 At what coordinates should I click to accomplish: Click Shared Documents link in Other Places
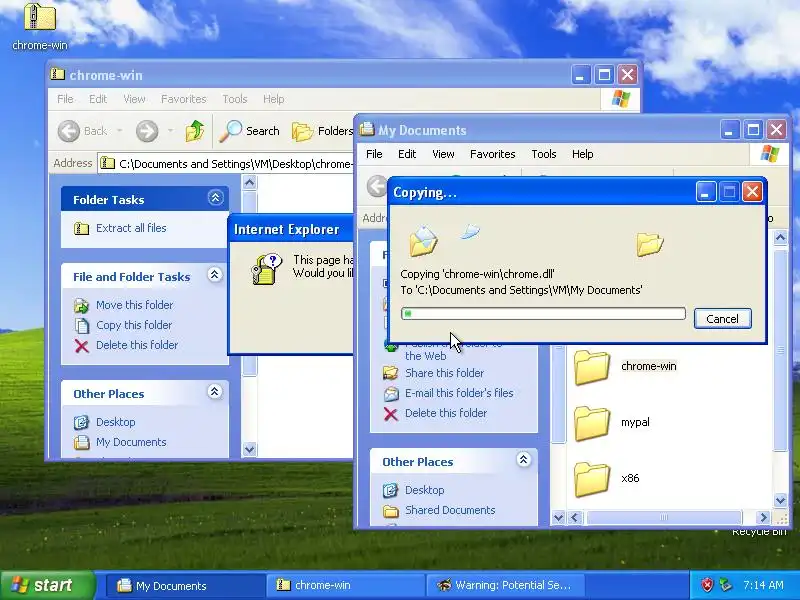[450, 510]
